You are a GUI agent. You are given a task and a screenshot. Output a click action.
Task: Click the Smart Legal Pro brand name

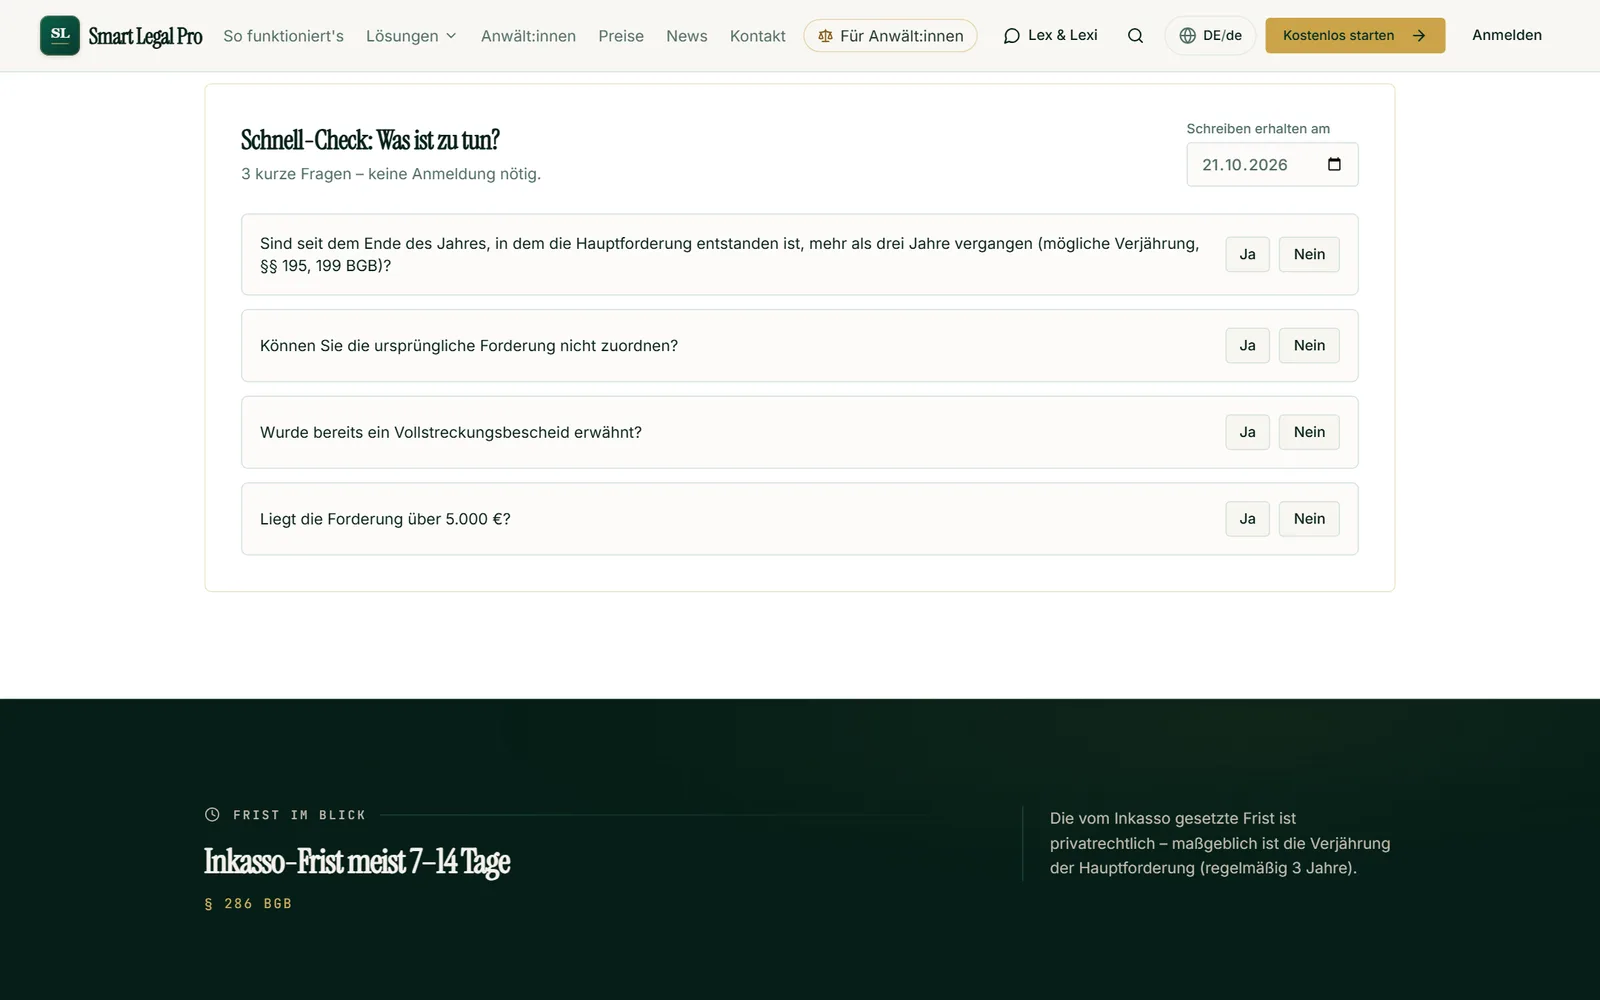(145, 36)
